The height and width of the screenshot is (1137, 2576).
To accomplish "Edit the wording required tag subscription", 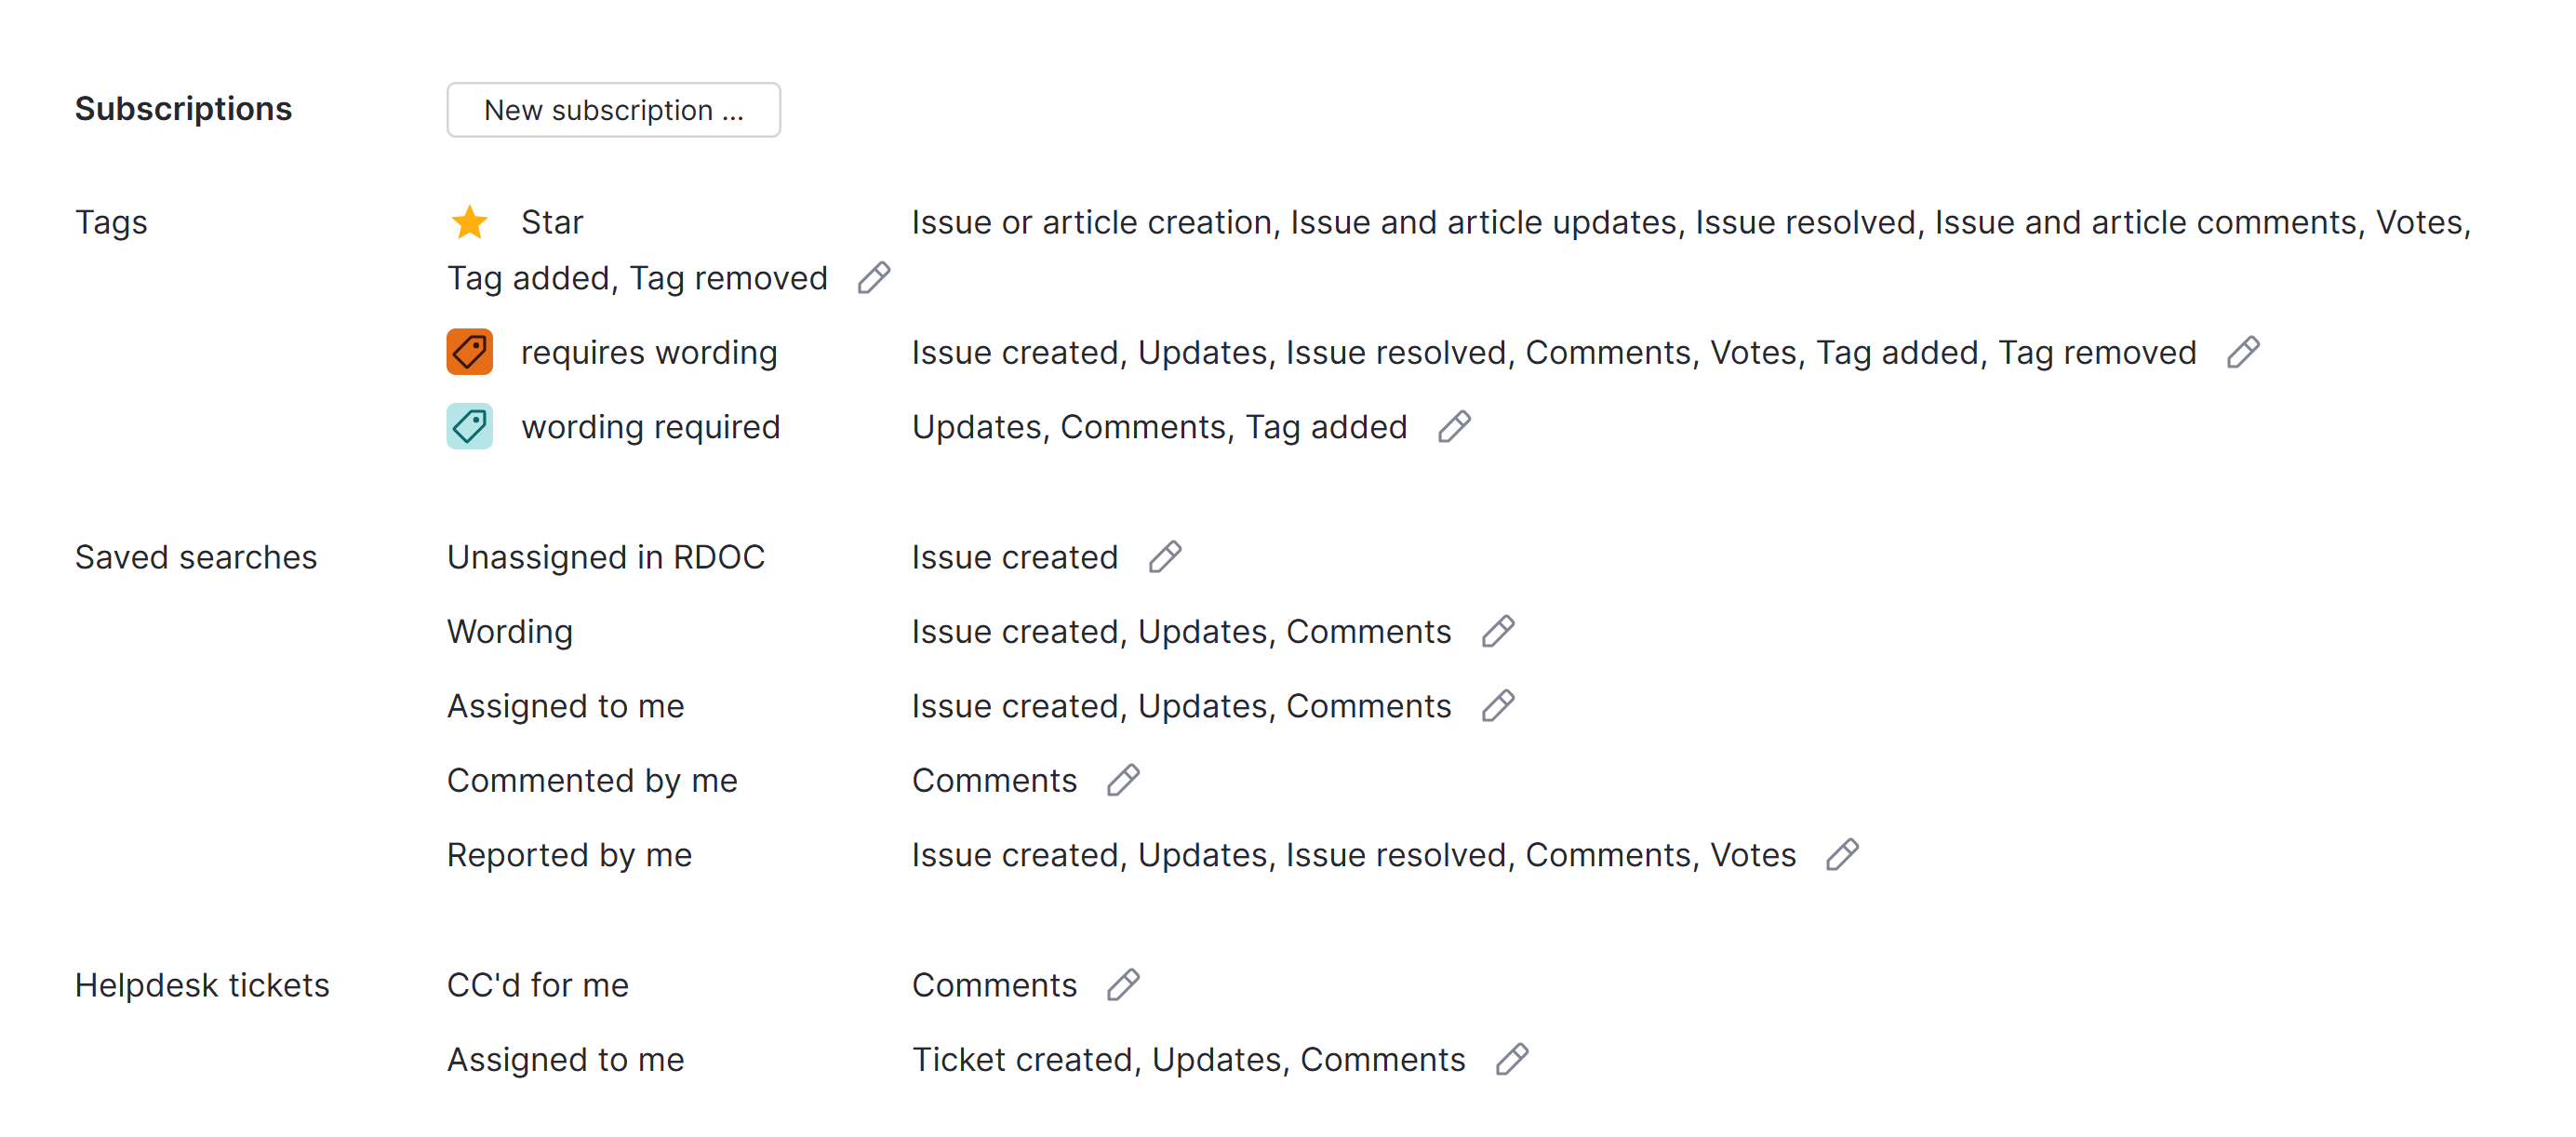I will pyautogui.click(x=1454, y=427).
